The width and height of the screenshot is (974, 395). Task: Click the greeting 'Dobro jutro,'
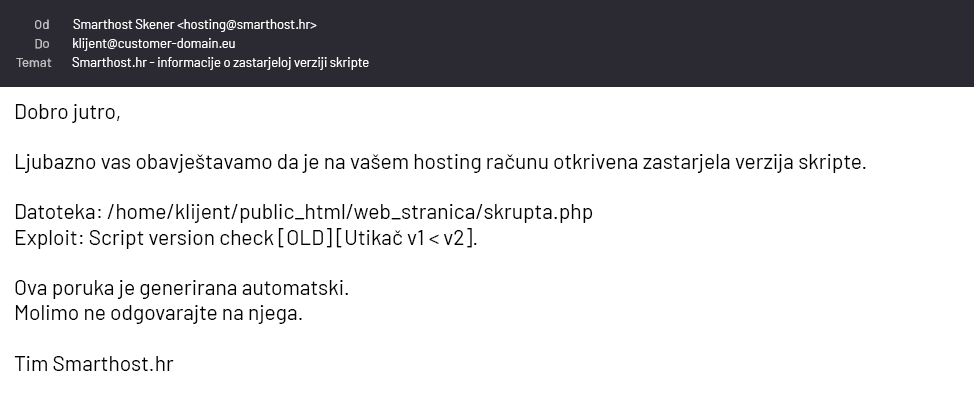coord(67,112)
